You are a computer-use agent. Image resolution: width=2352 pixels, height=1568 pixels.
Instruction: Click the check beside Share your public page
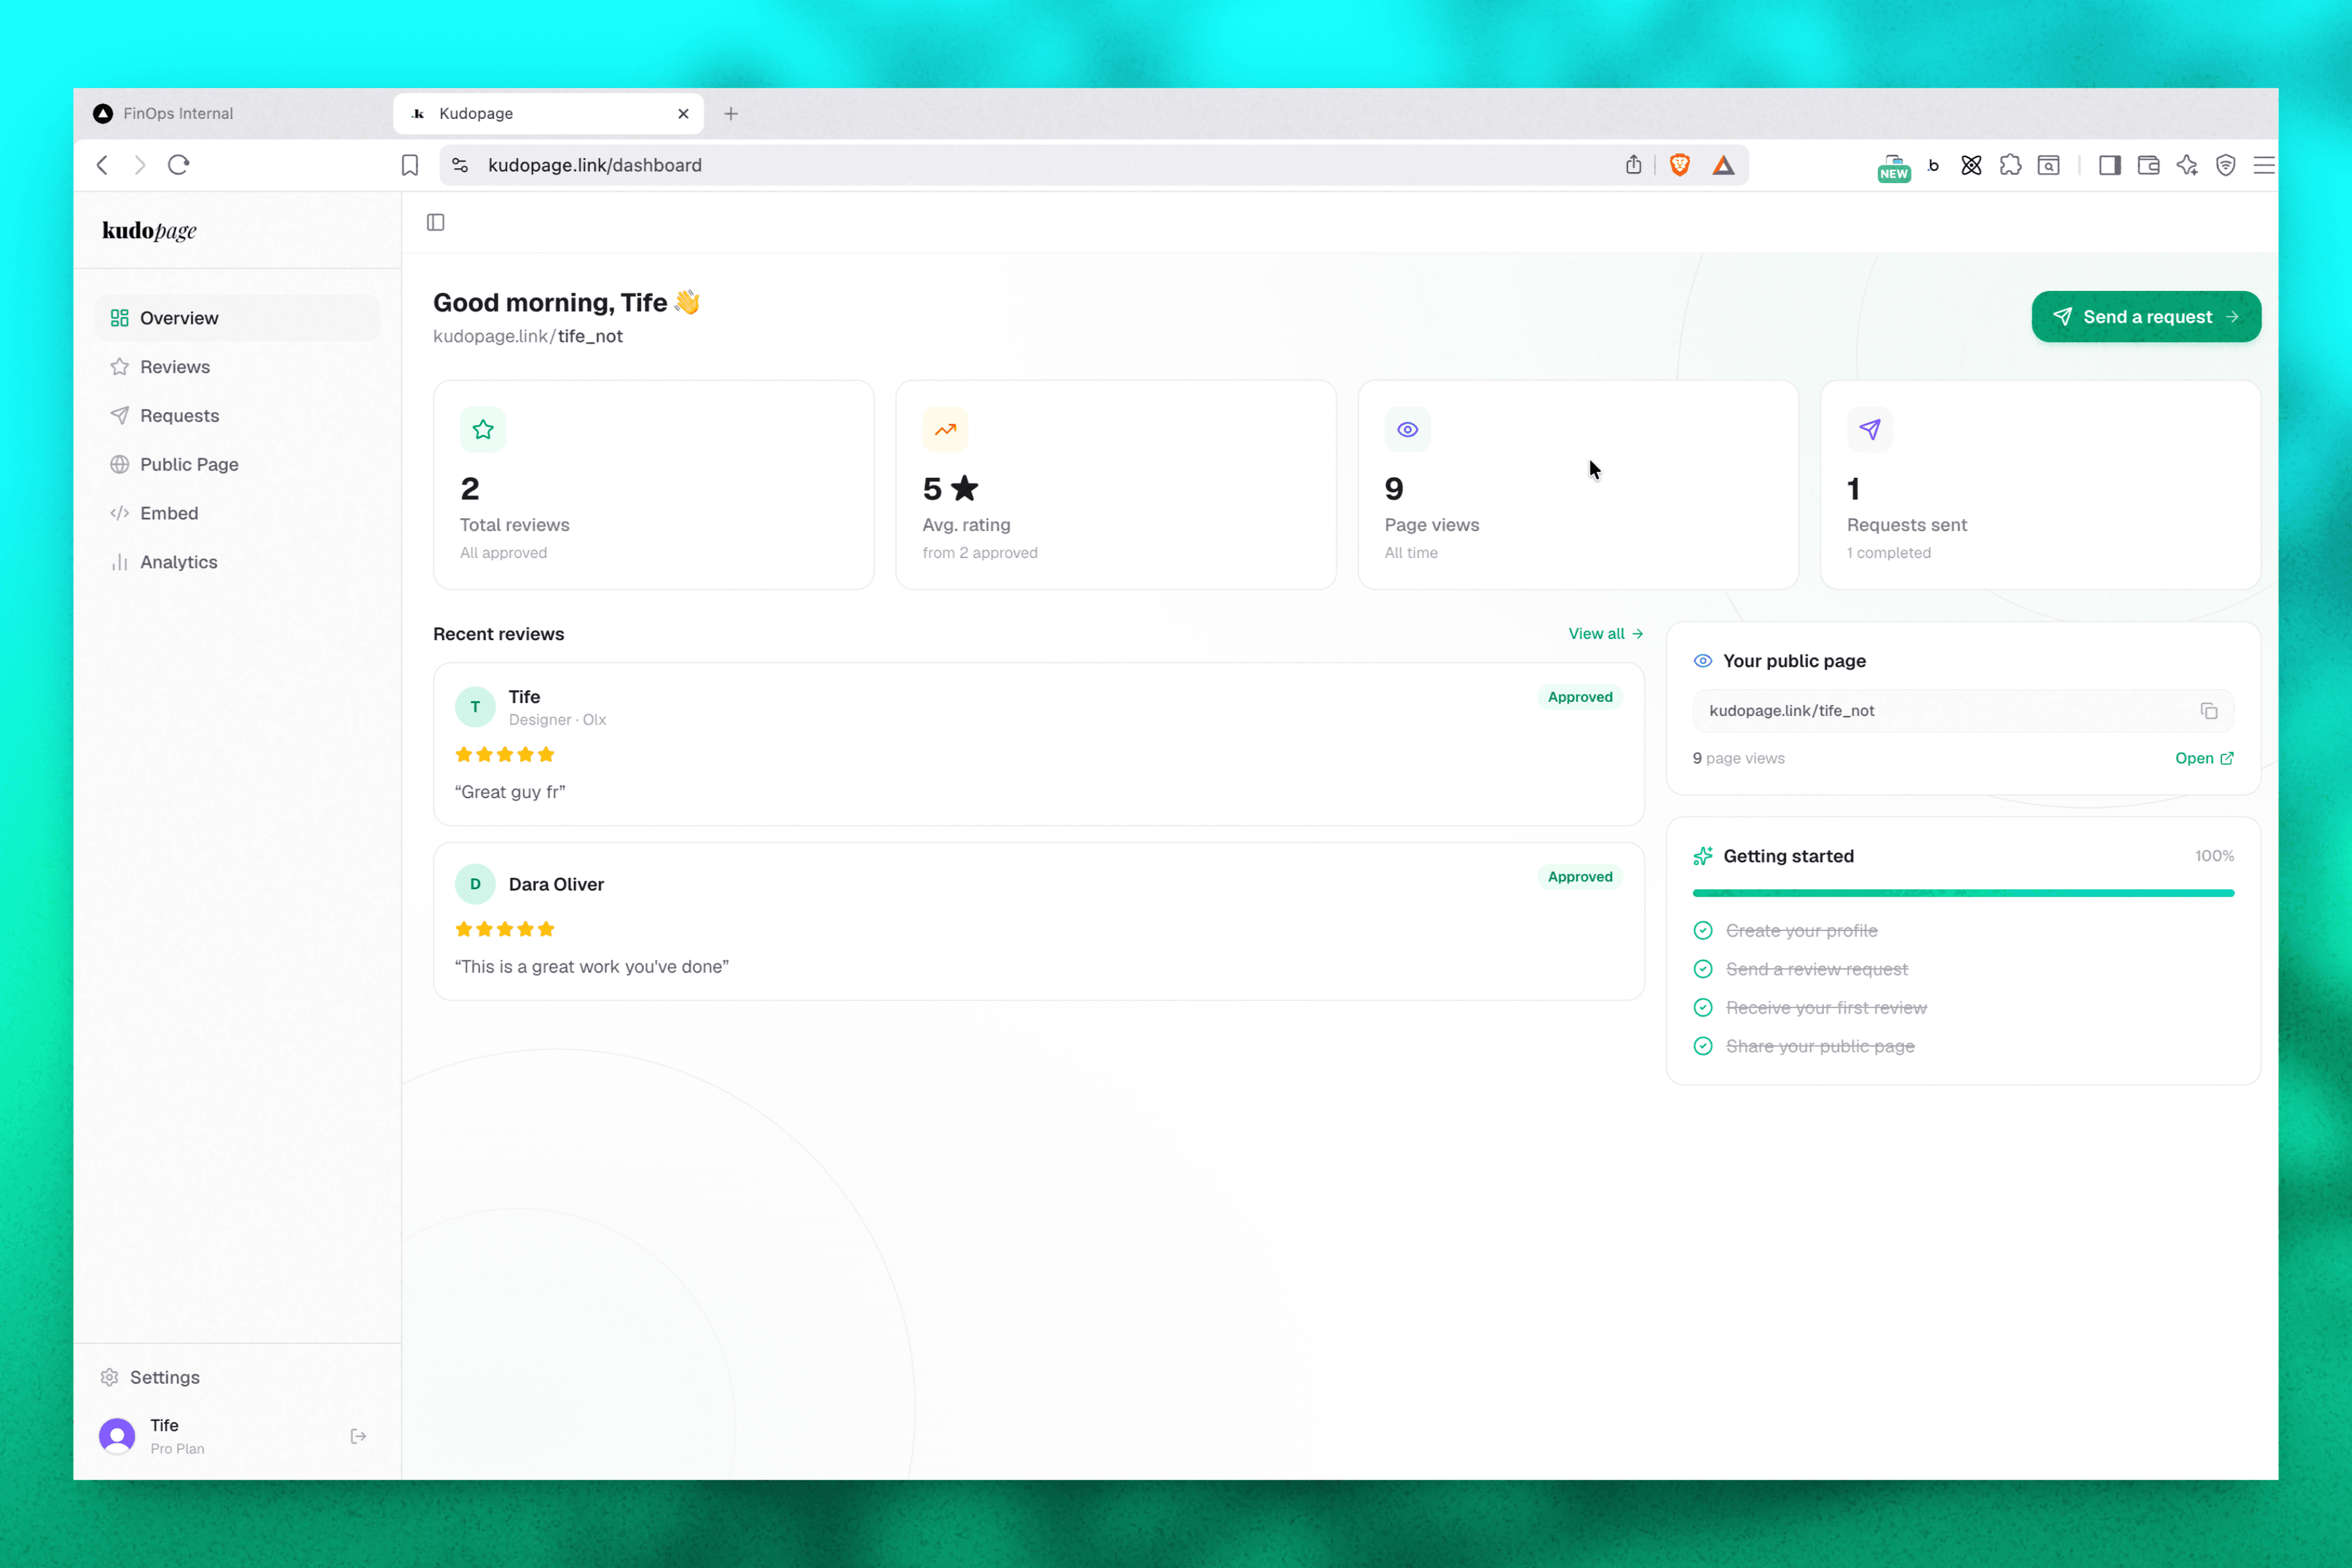pos(1703,1046)
